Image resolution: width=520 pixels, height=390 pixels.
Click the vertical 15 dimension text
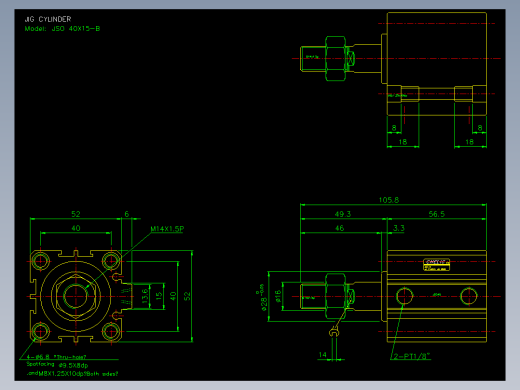point(159,296)
